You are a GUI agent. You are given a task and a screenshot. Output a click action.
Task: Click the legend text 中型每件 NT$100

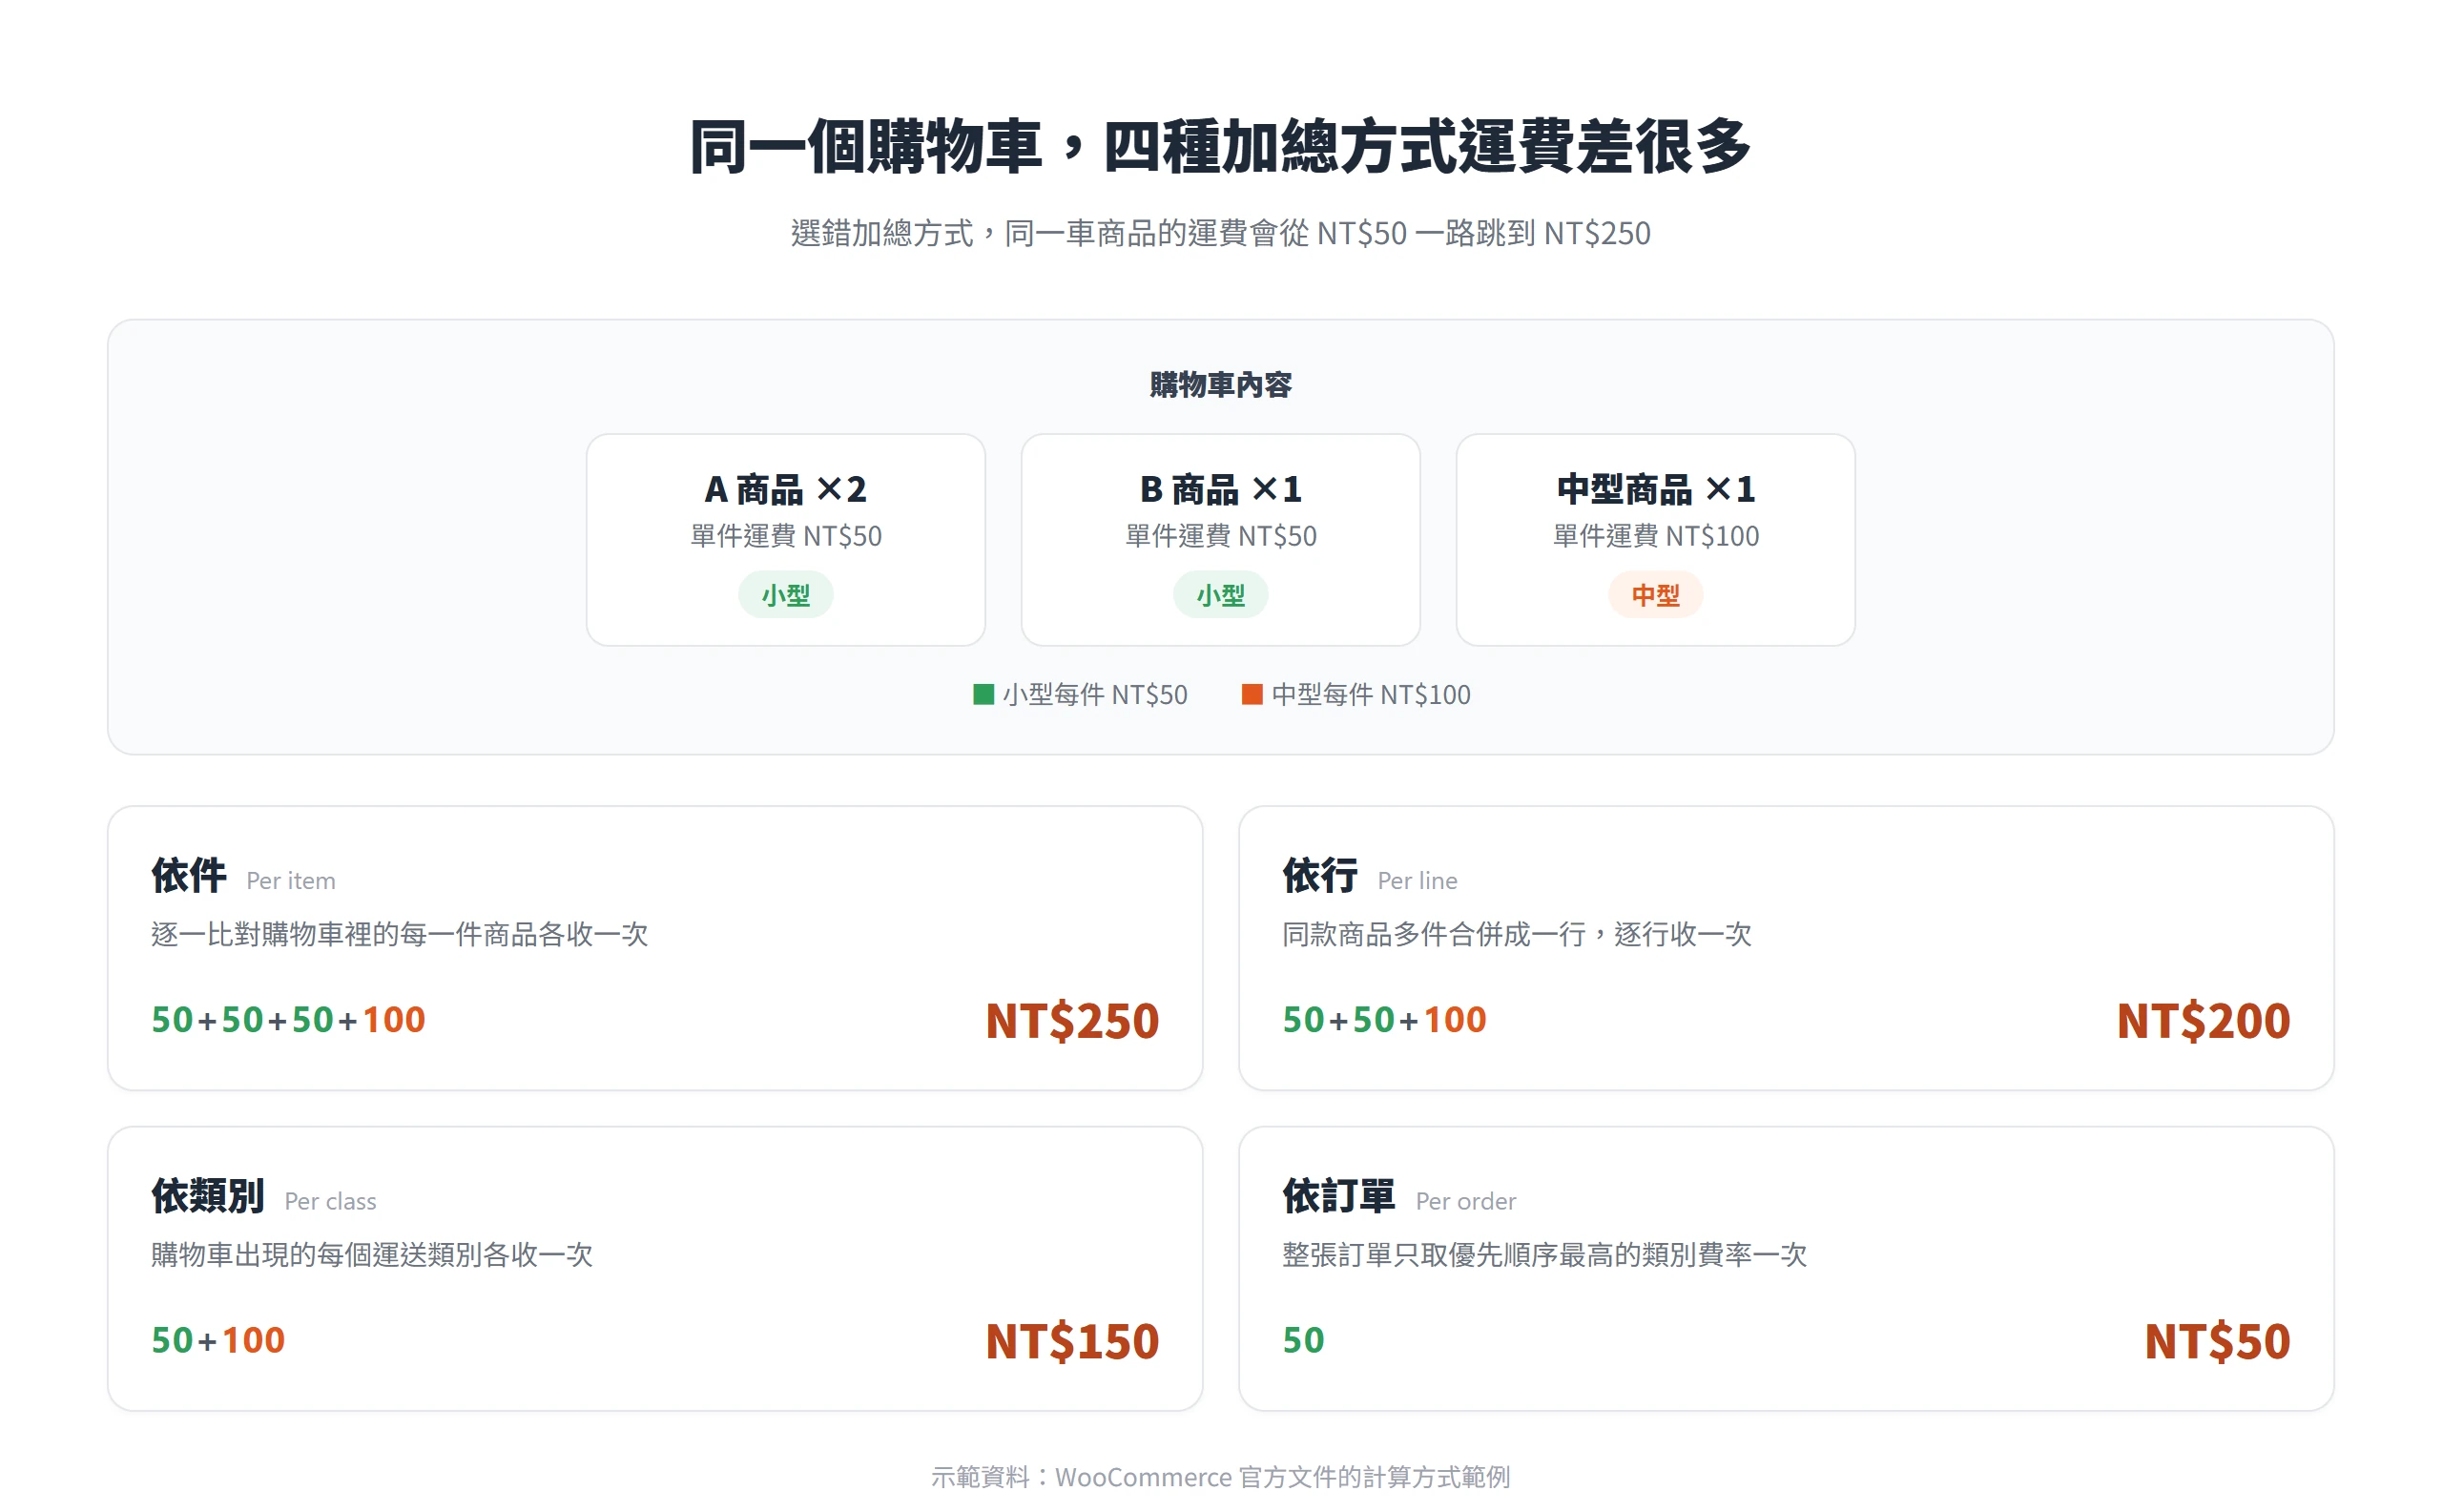point(1371,695)
